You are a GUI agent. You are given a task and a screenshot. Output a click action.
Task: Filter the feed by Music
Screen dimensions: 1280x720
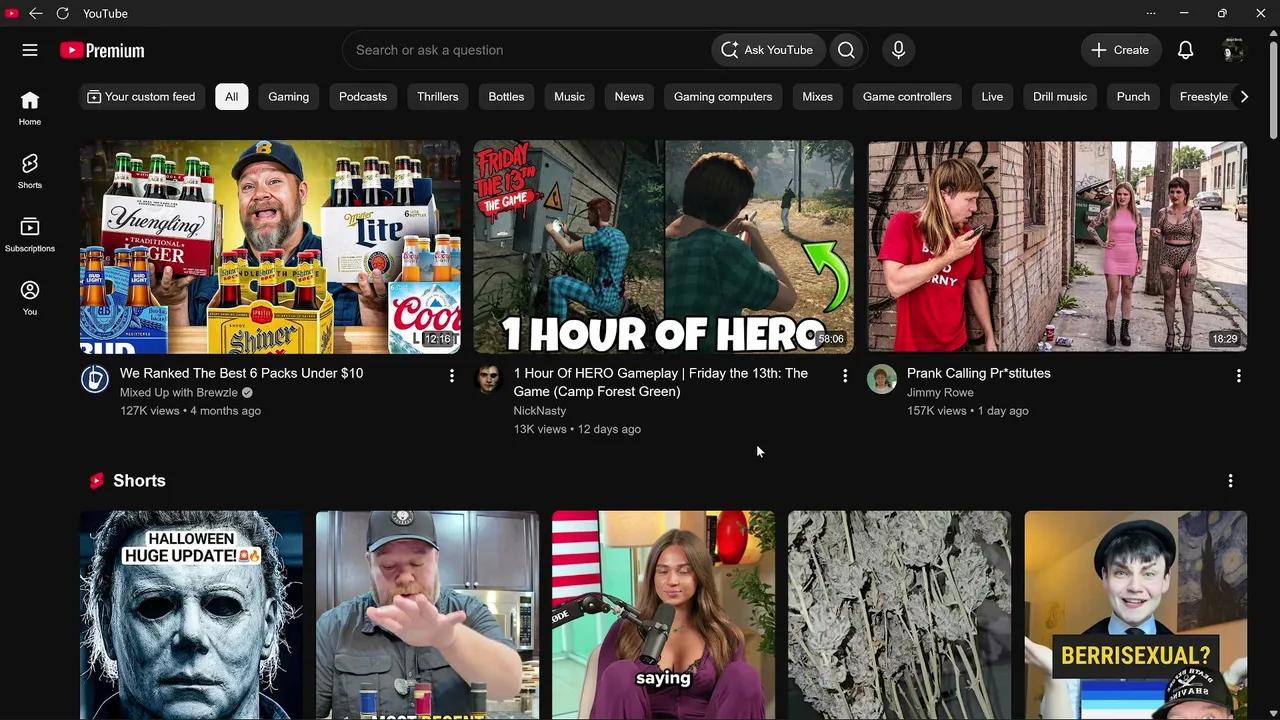click(x=569, y=97)
